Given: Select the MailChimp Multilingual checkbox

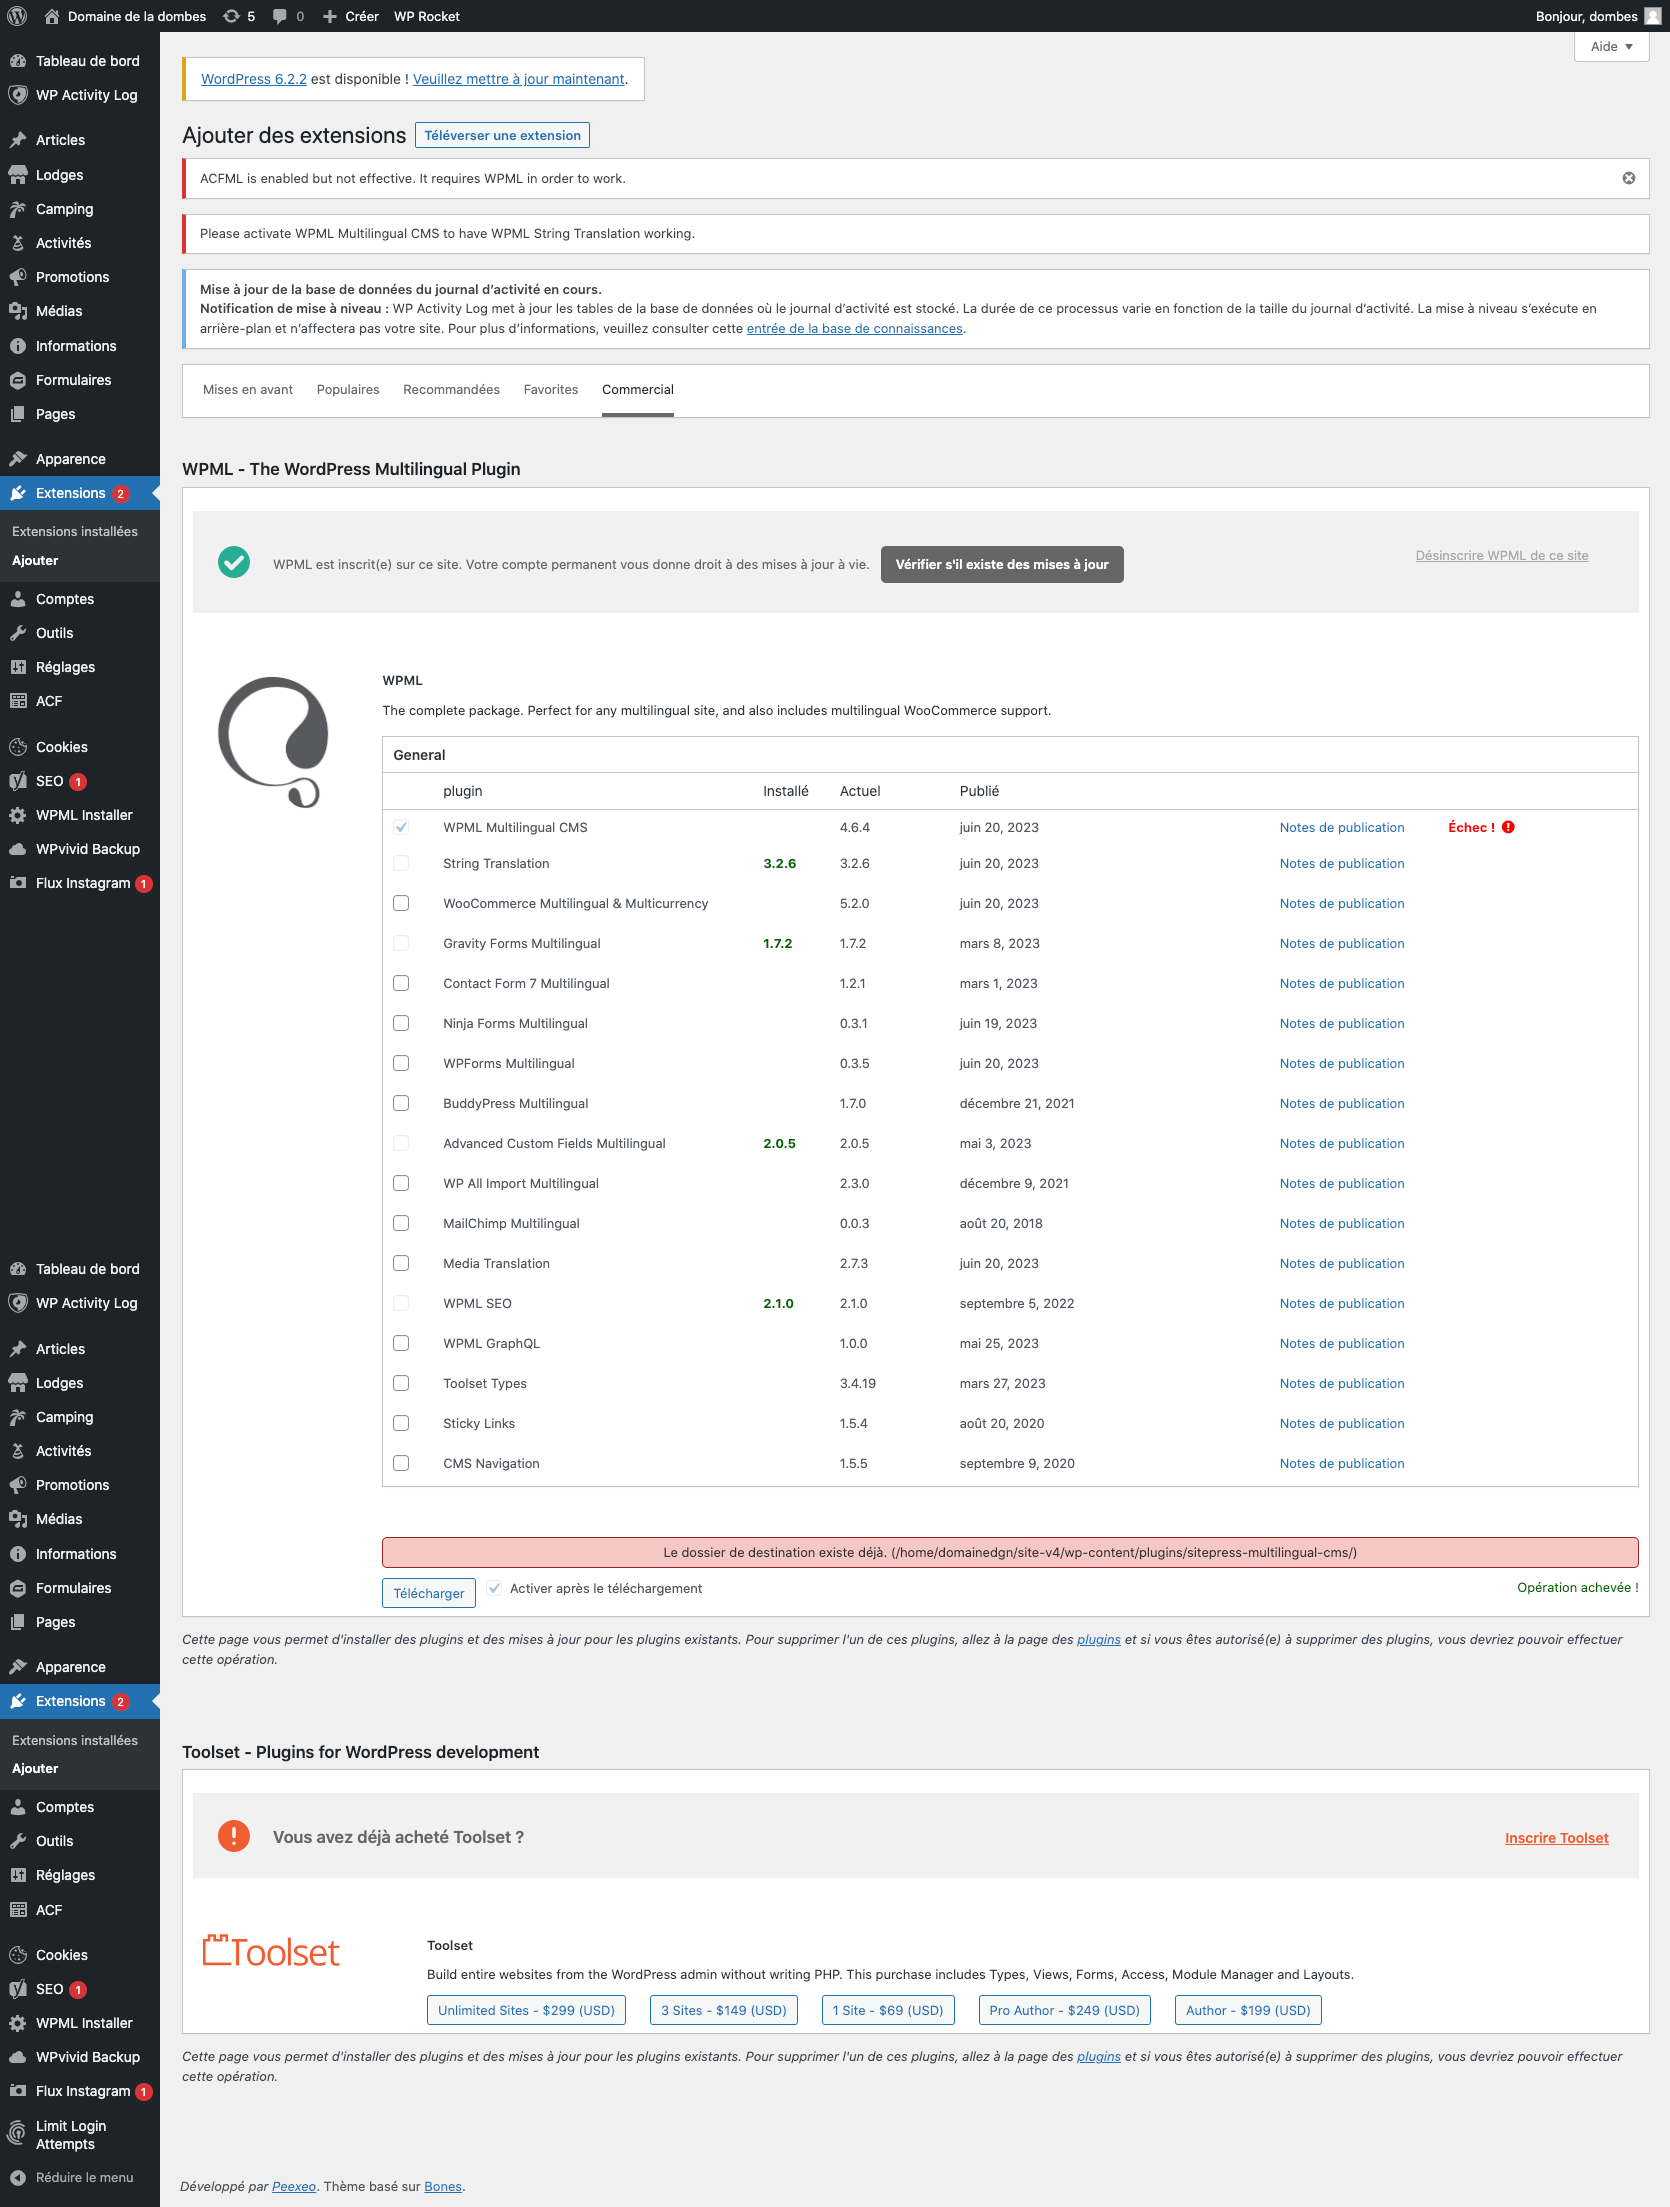Looking at the screenshot, I should (x=401, y=1223).
